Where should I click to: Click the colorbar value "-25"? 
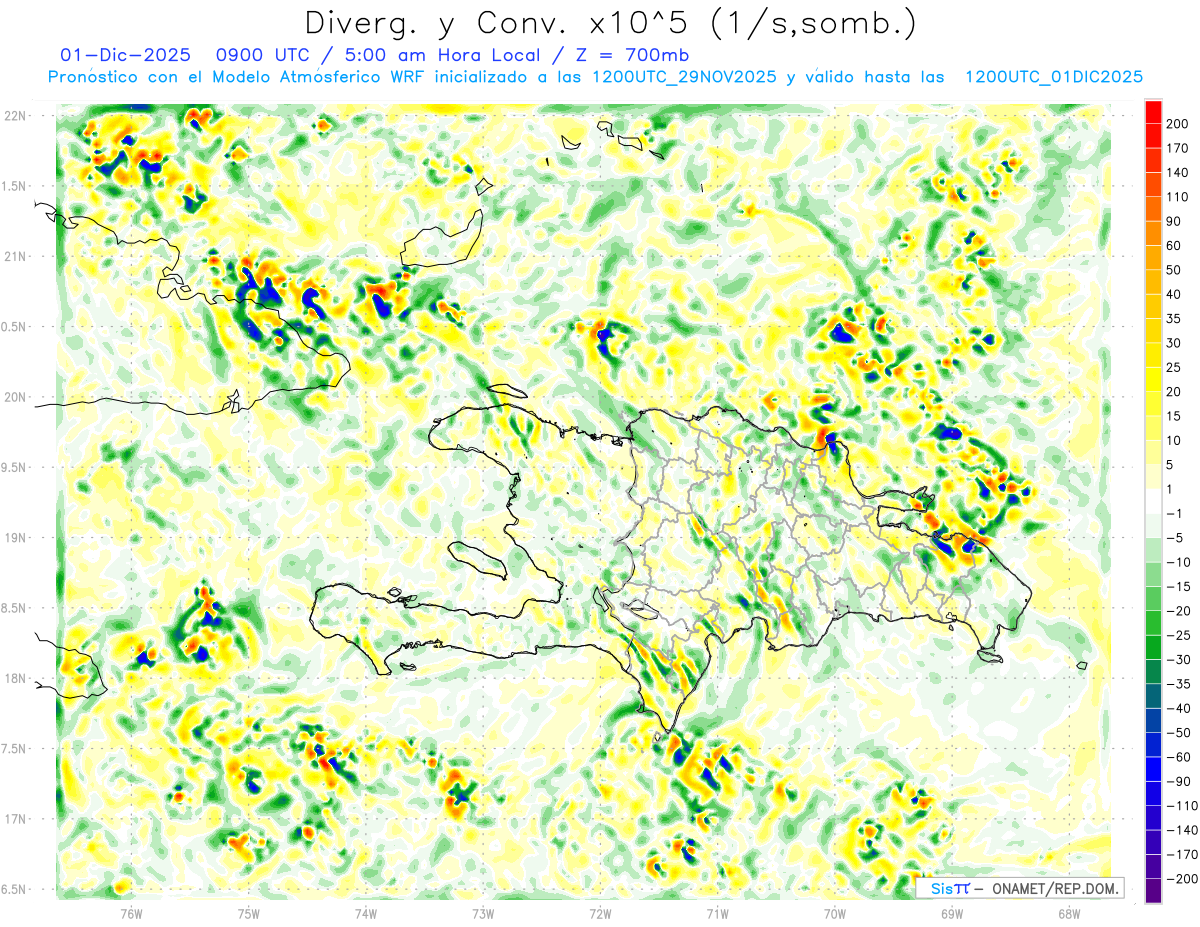(1178, 635)
